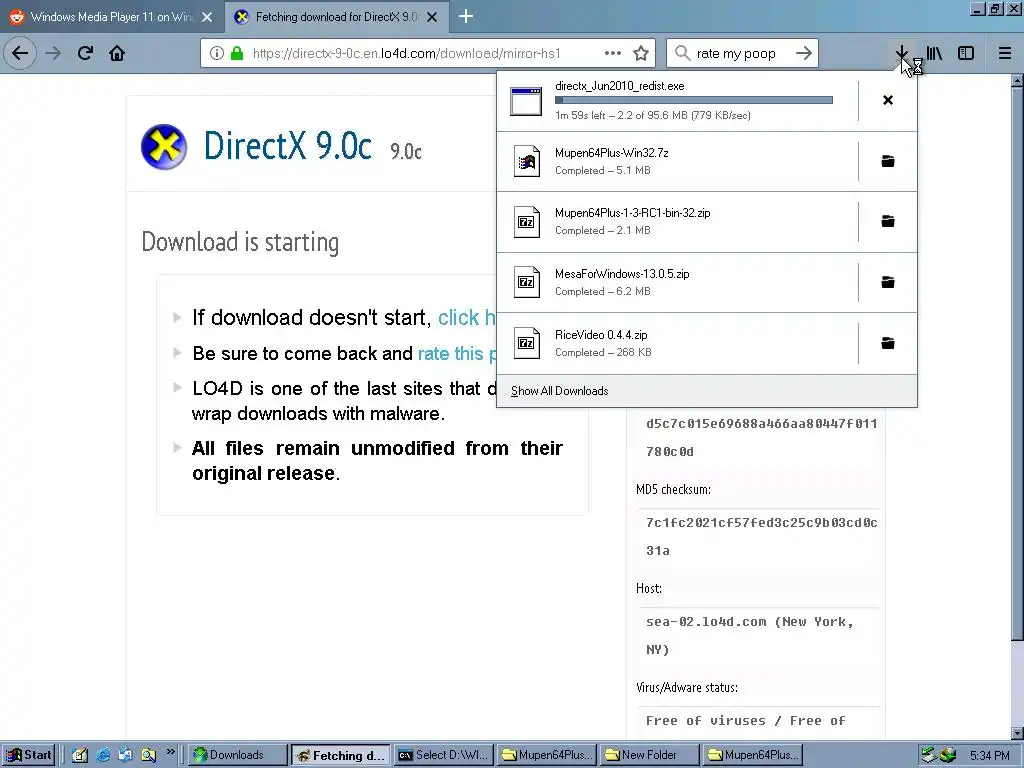
Task: Open the Windows Start menu
Action: pyautogui.click(x=29, y=755)
